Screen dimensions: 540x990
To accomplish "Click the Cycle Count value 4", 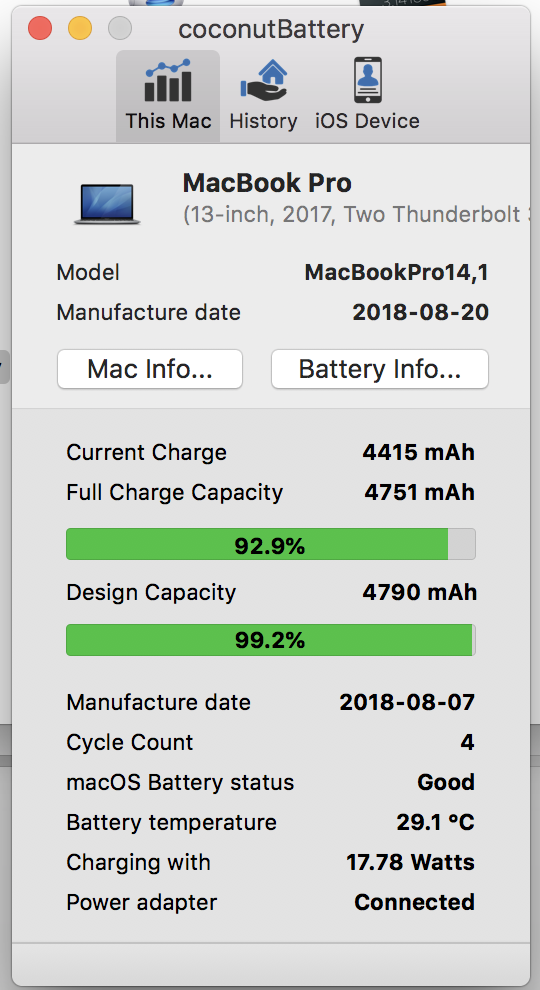I will point(467,742).
